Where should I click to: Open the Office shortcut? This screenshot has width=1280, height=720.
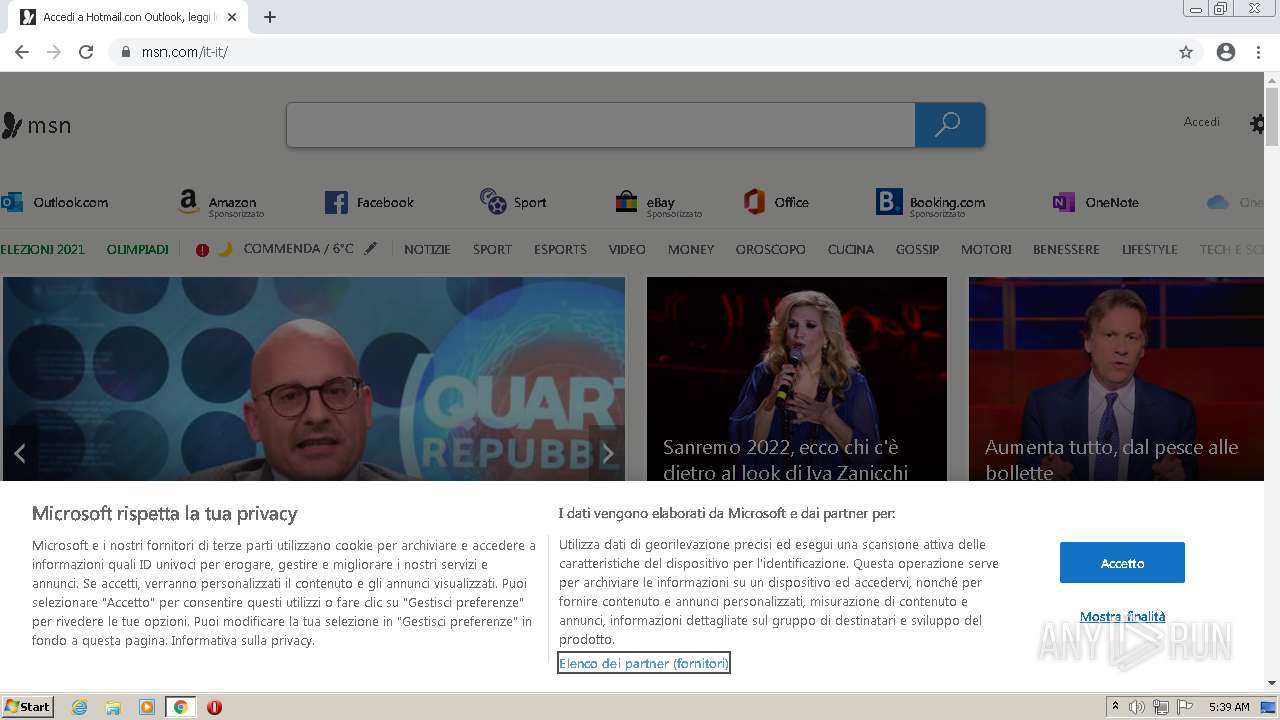point(776,202)
